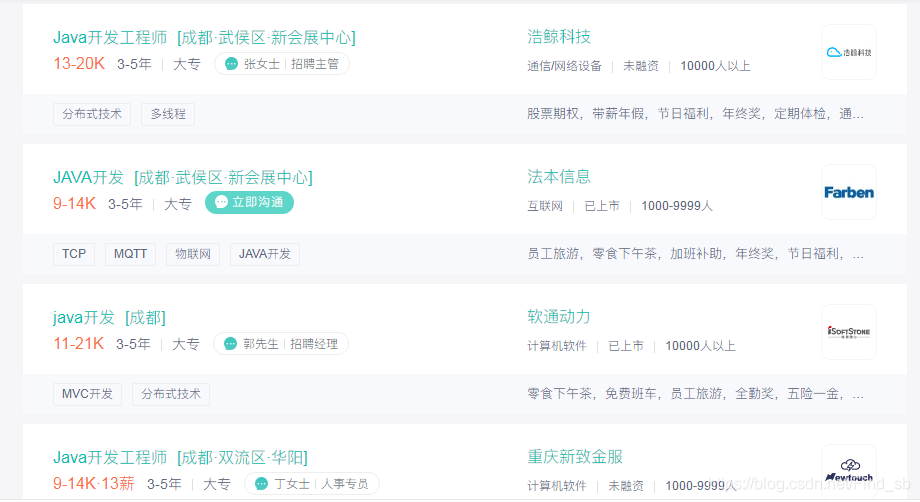The width and height of the screenshot is (920, 502).
Task: Click the Farben company logo
Action: pos(849,192)
